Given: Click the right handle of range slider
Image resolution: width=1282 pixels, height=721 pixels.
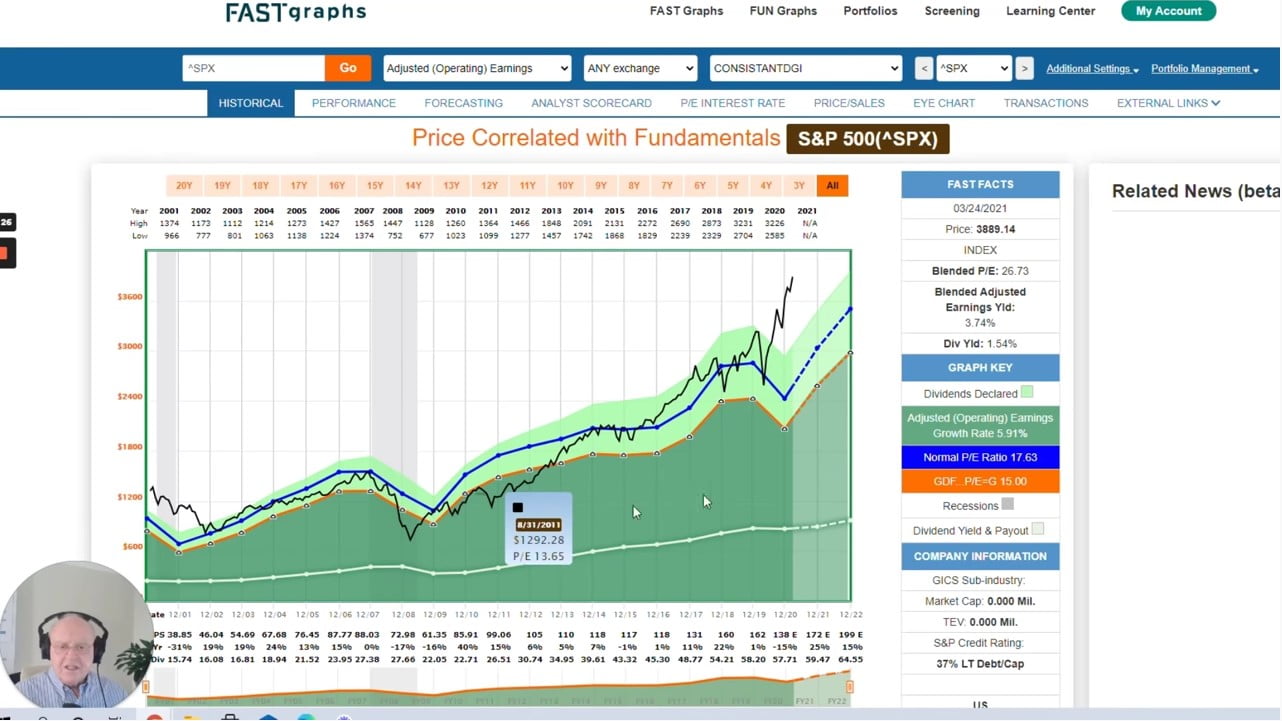Looking at the screenshot, I should tap(849, 686).
